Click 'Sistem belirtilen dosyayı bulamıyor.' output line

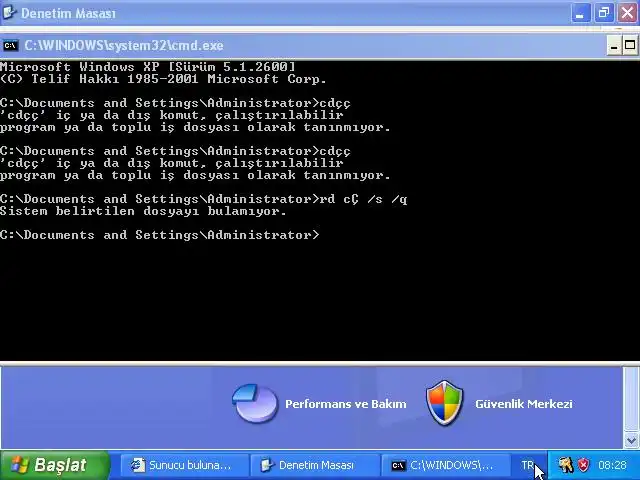[x=143, y=211]
